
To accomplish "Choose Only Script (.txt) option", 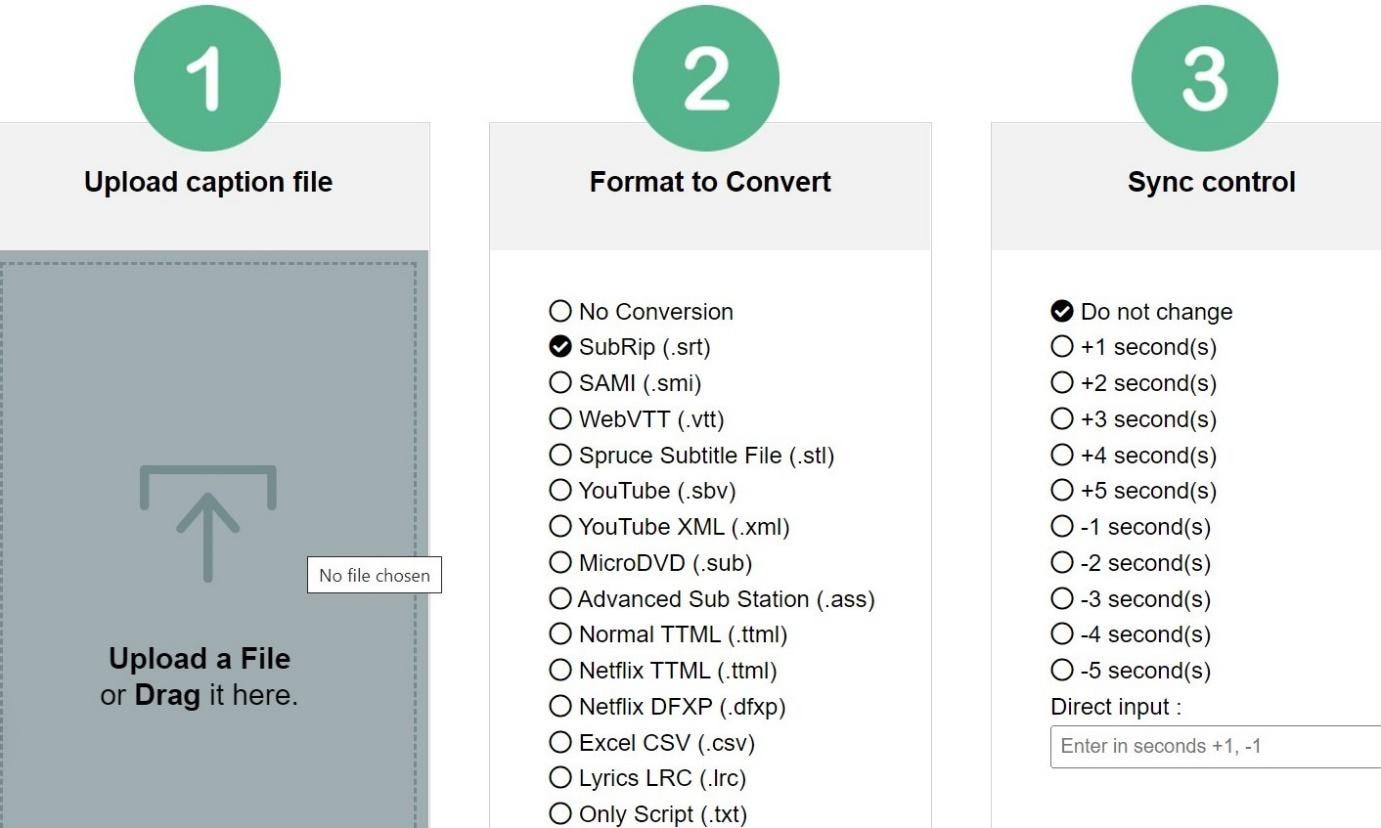I will [560, 814].
